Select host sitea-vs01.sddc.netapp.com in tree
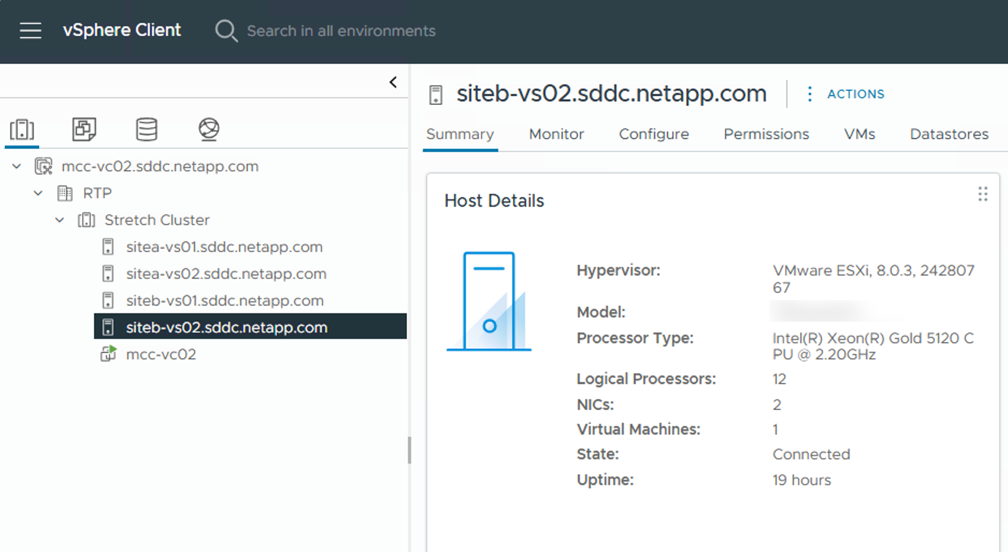This screenshot has width=1008, height=552. coord(224,247)
